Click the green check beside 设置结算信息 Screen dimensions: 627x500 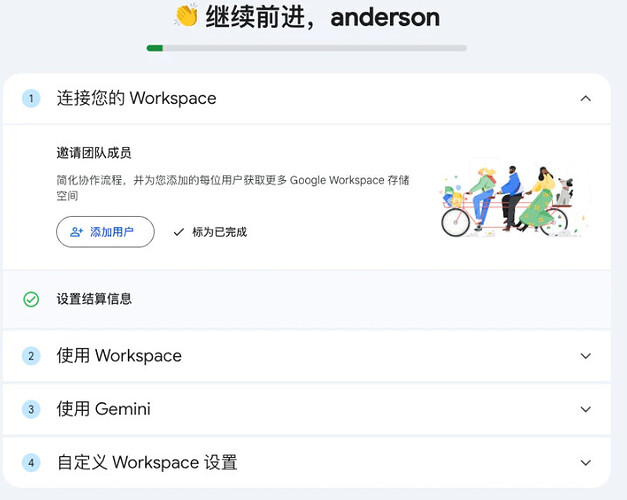pyautogui.click(x=31, y=299)
